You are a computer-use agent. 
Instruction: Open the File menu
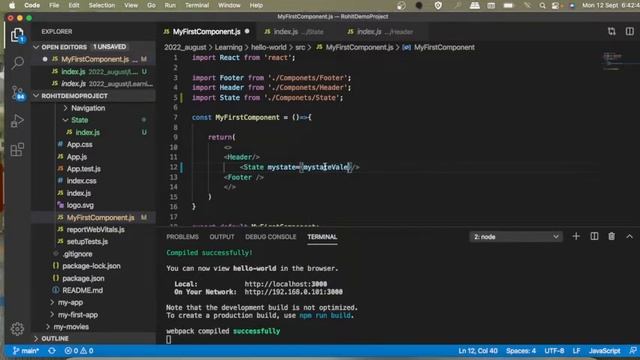(54, 5)
